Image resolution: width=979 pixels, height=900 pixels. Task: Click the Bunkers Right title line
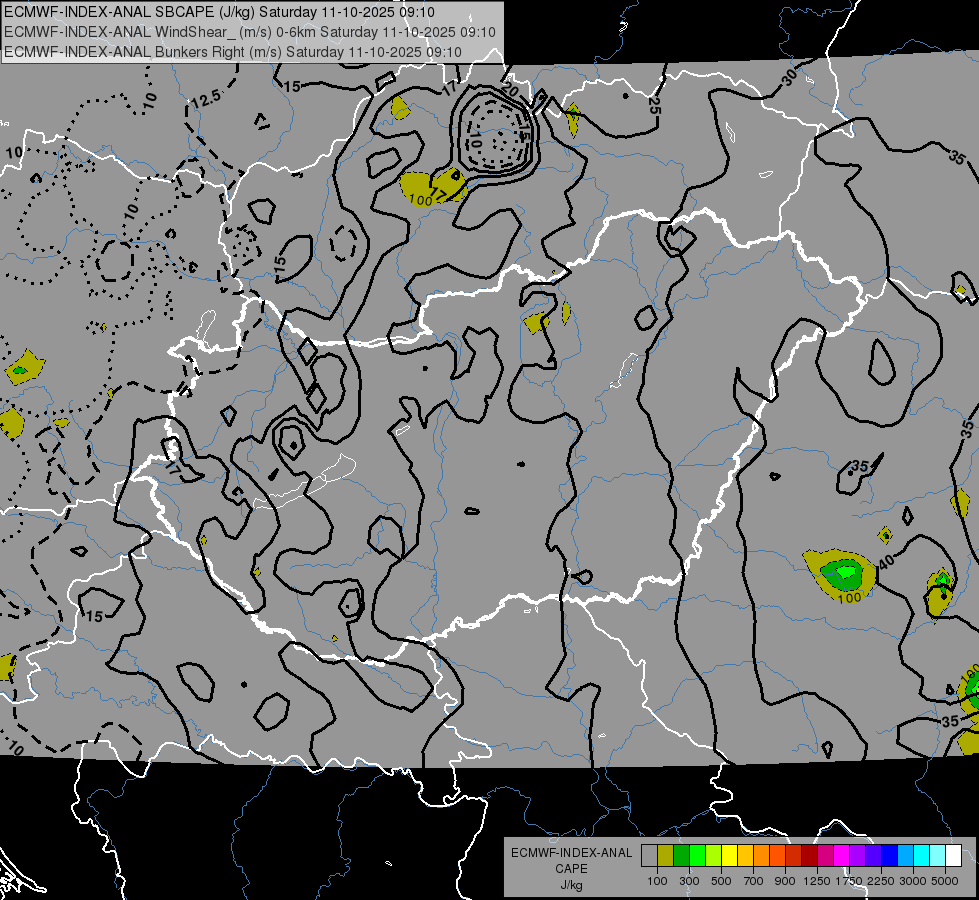pyautogui.click(x=233, y=51)
